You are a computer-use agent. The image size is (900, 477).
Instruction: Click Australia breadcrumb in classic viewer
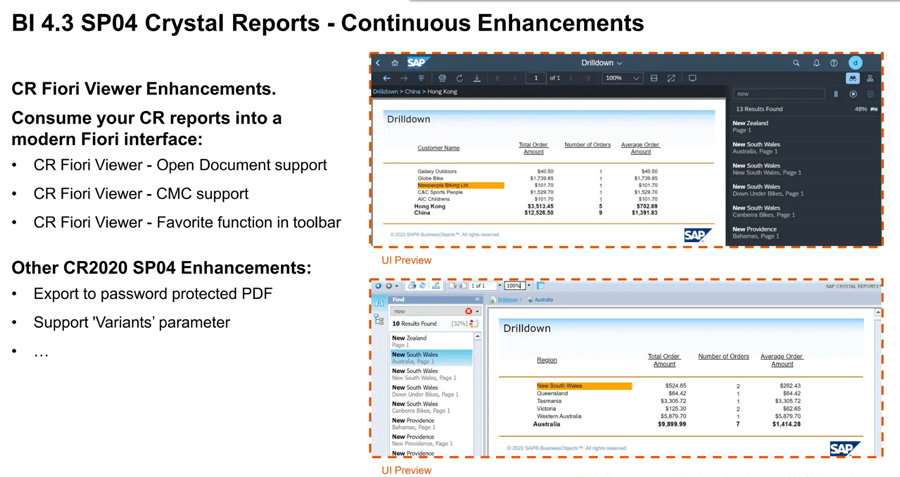544,300
